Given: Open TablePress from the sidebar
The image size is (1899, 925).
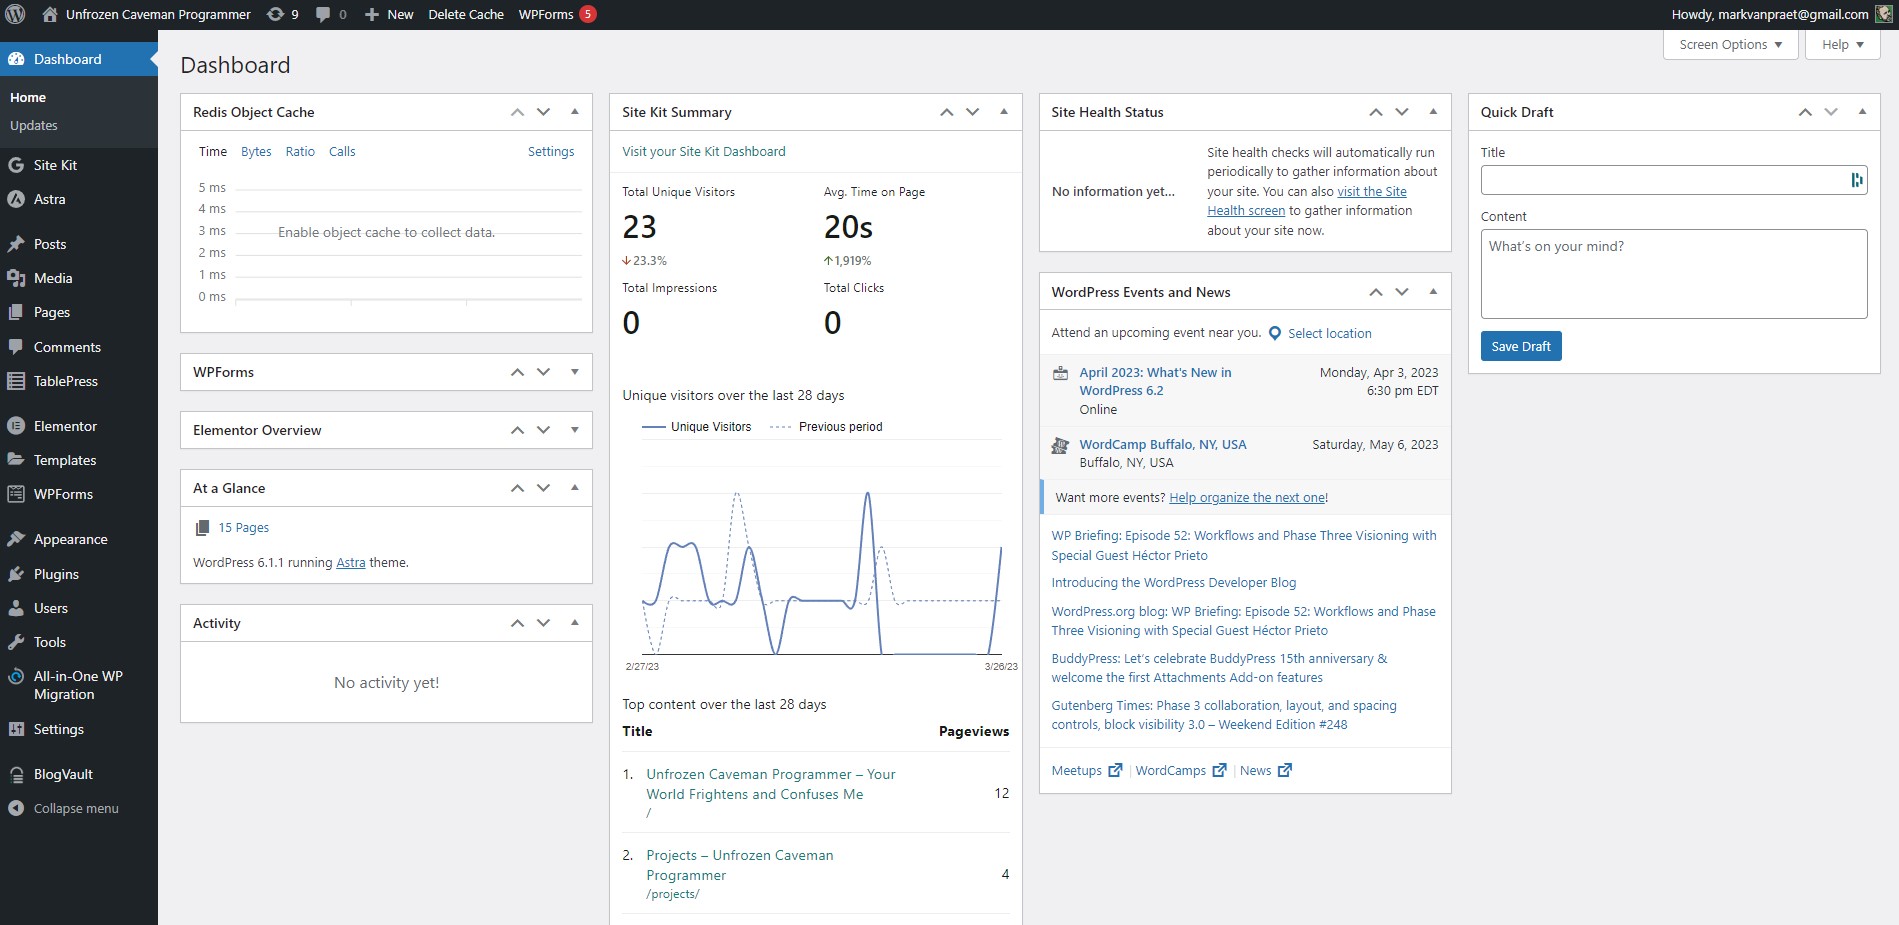Looking at the screenshot, I should pos(65,381).
